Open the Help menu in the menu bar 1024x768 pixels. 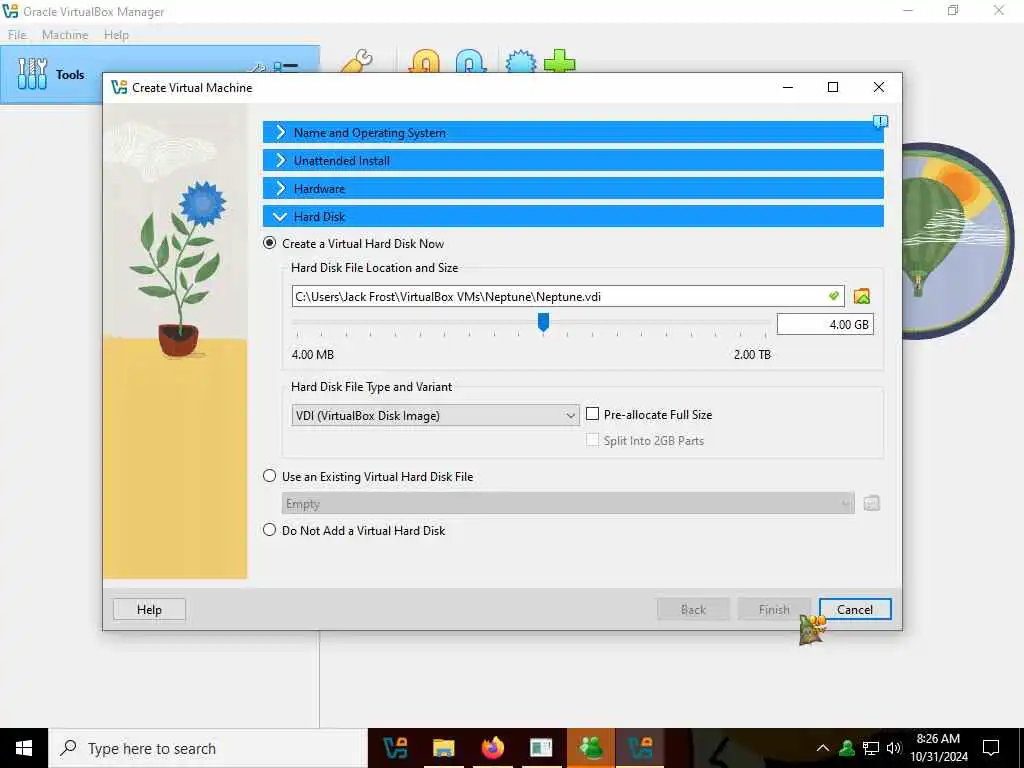pos(116,35)
